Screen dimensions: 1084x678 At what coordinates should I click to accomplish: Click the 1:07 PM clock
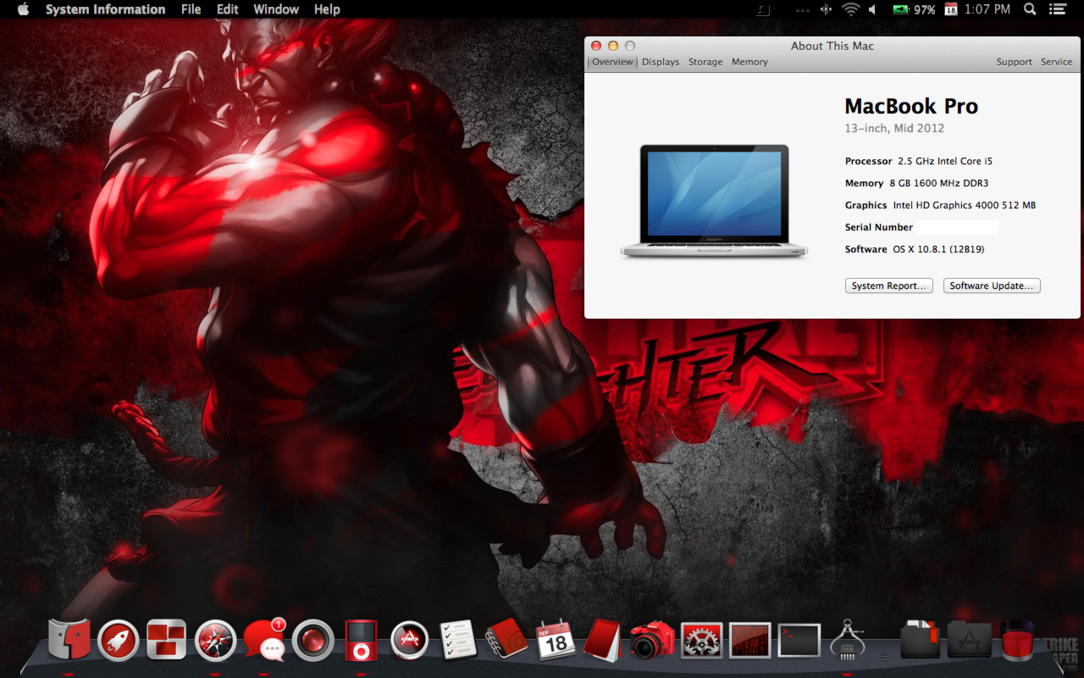click(987, 9)
